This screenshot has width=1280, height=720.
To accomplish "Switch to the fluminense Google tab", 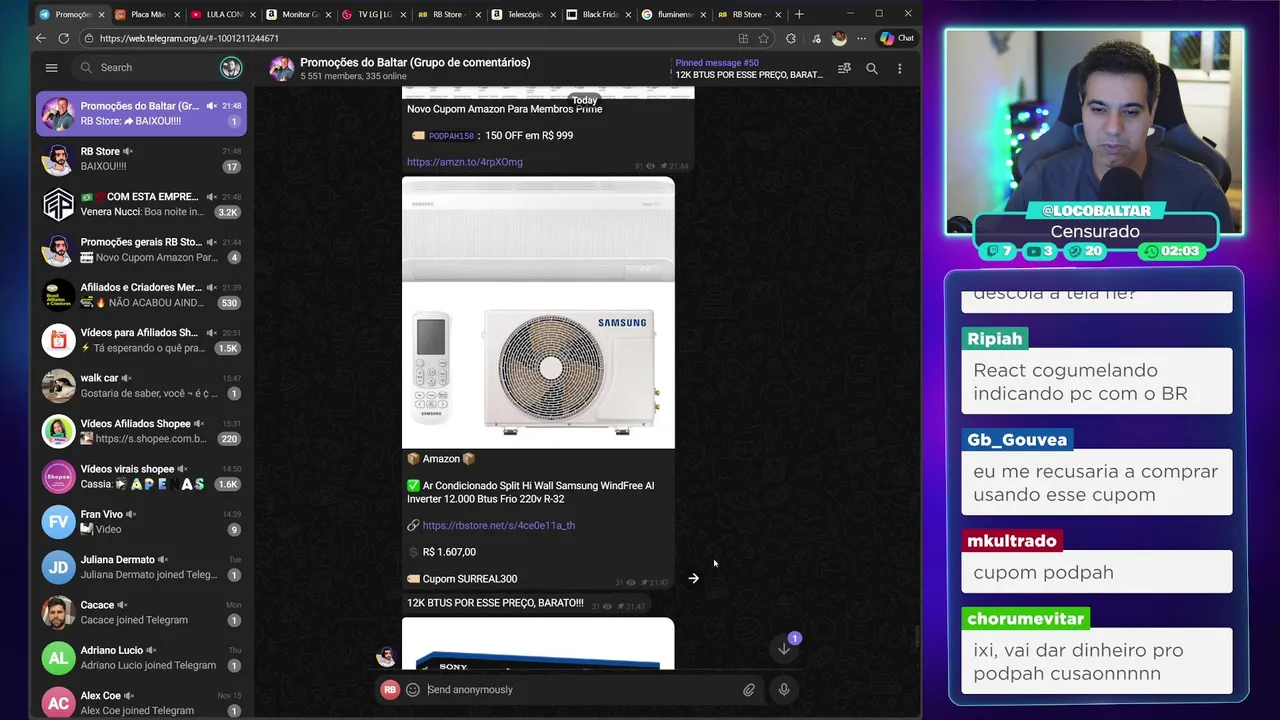I will (x=673, y=15).
